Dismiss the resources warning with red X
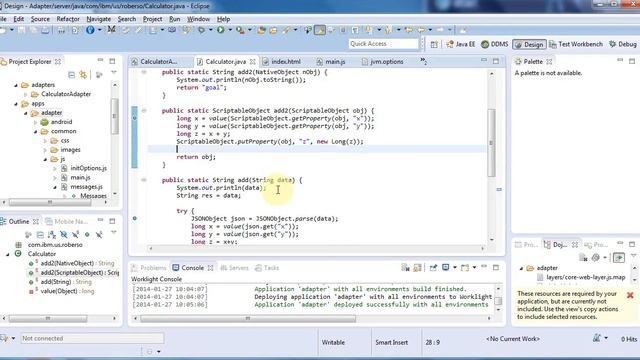Image resolution: width=640 pixels, height=360 pixels. (x=630, y=295)
